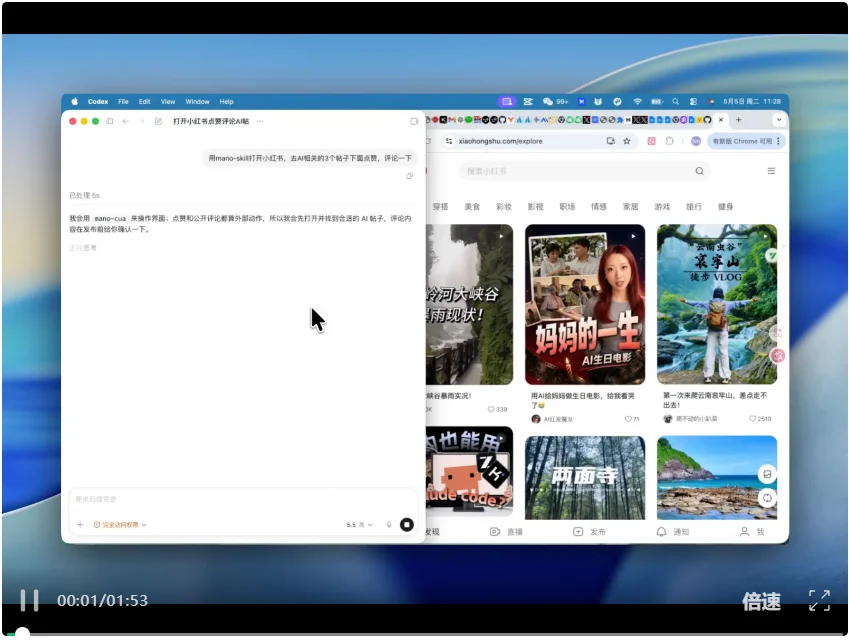Open the 妈妈的一生 AI生日电影 post thumbnail

coord(585,304)
